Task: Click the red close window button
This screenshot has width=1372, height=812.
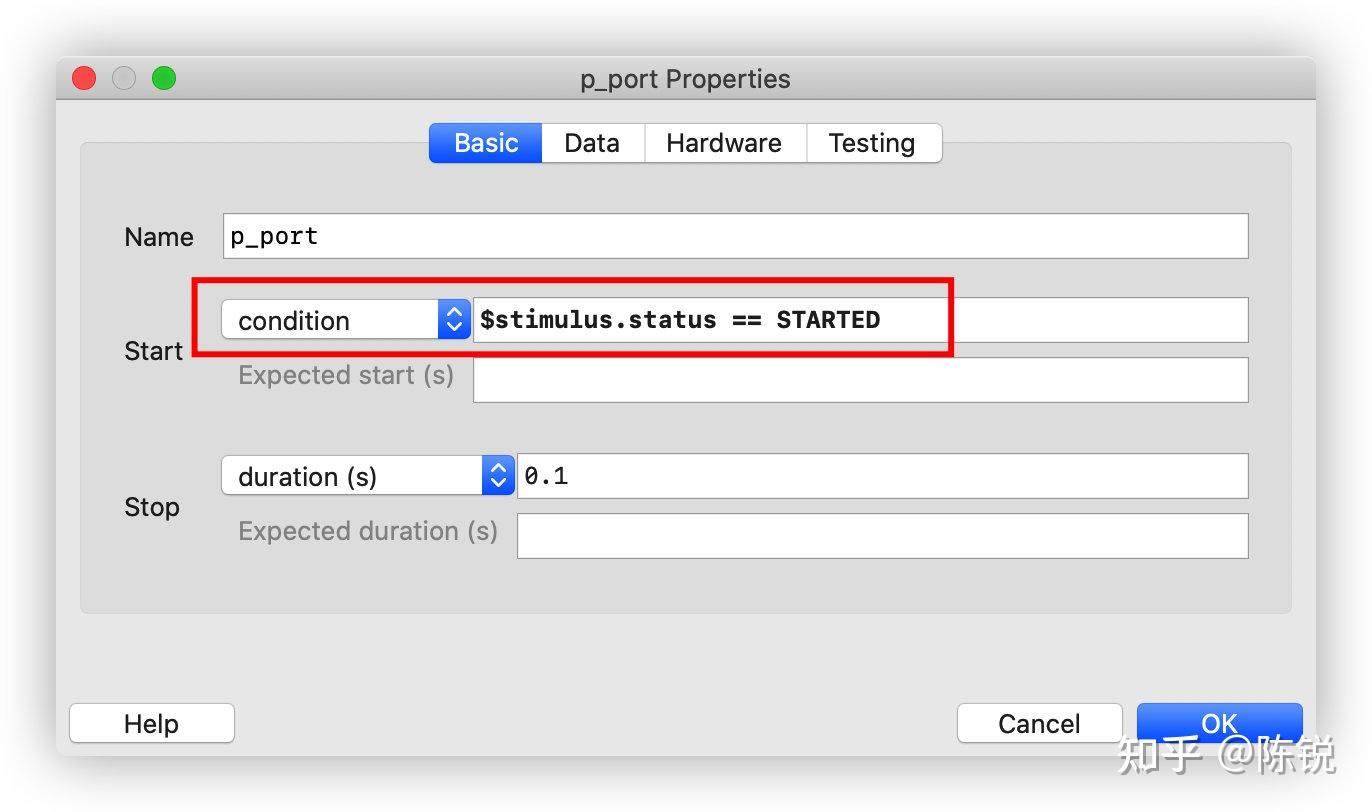Action: pos(84,78)
